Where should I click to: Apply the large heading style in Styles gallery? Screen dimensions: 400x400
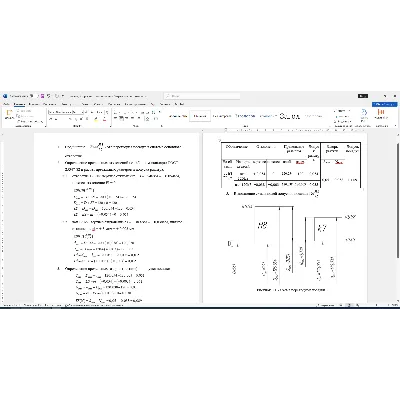click(290, 116)
